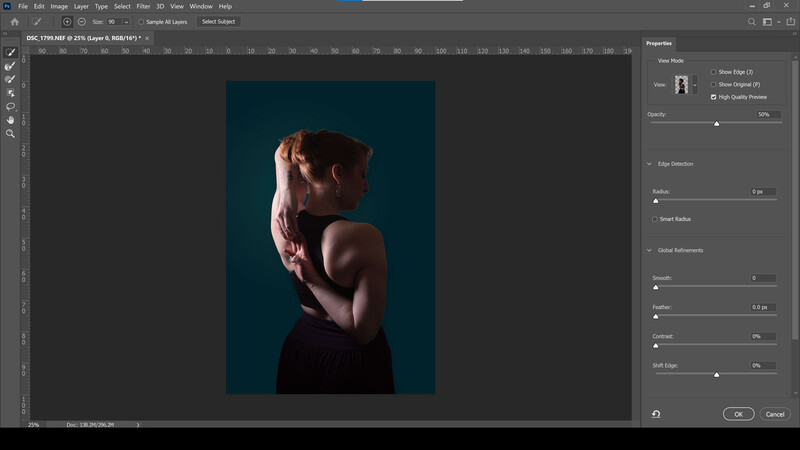Open the Filter menu
The height and width of the screenshot is (450, 800).
pyautogui.click(x=143, y=6)
